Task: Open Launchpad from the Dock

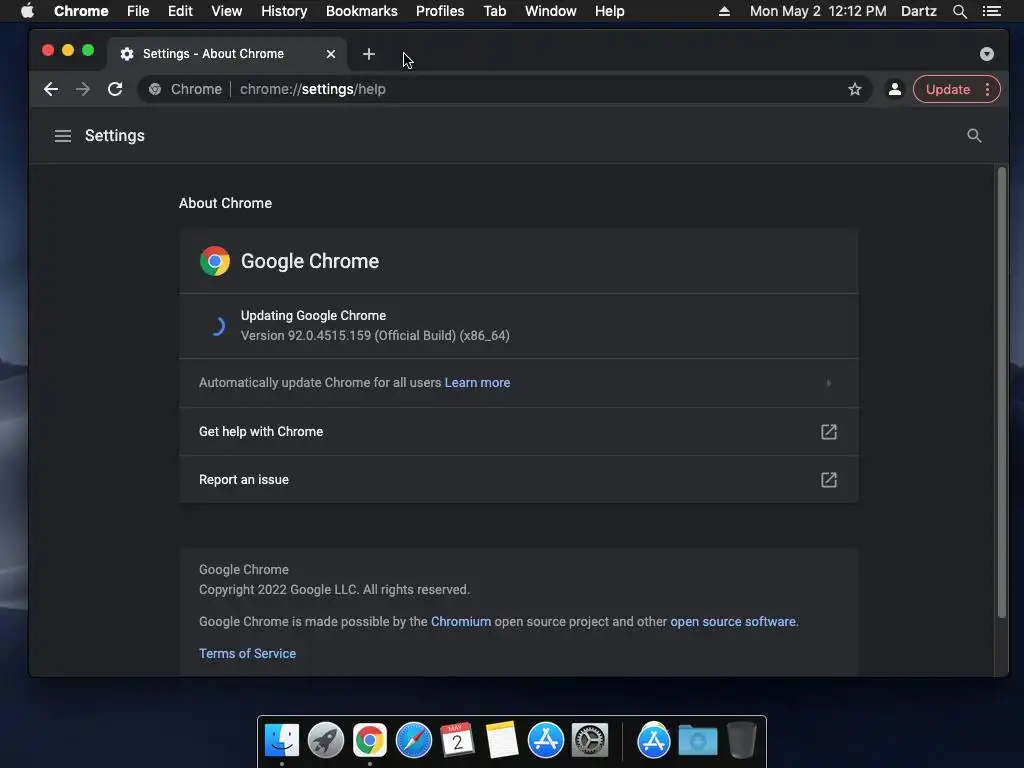Action: pos(326,741)
